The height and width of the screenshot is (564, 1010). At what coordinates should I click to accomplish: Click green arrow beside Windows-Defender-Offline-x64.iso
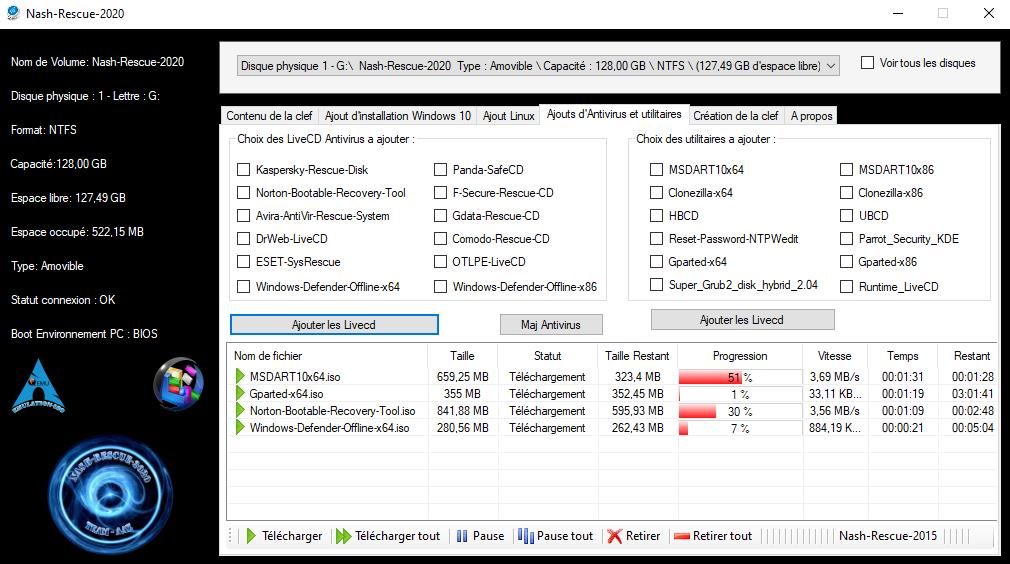[x=240, y=427]
